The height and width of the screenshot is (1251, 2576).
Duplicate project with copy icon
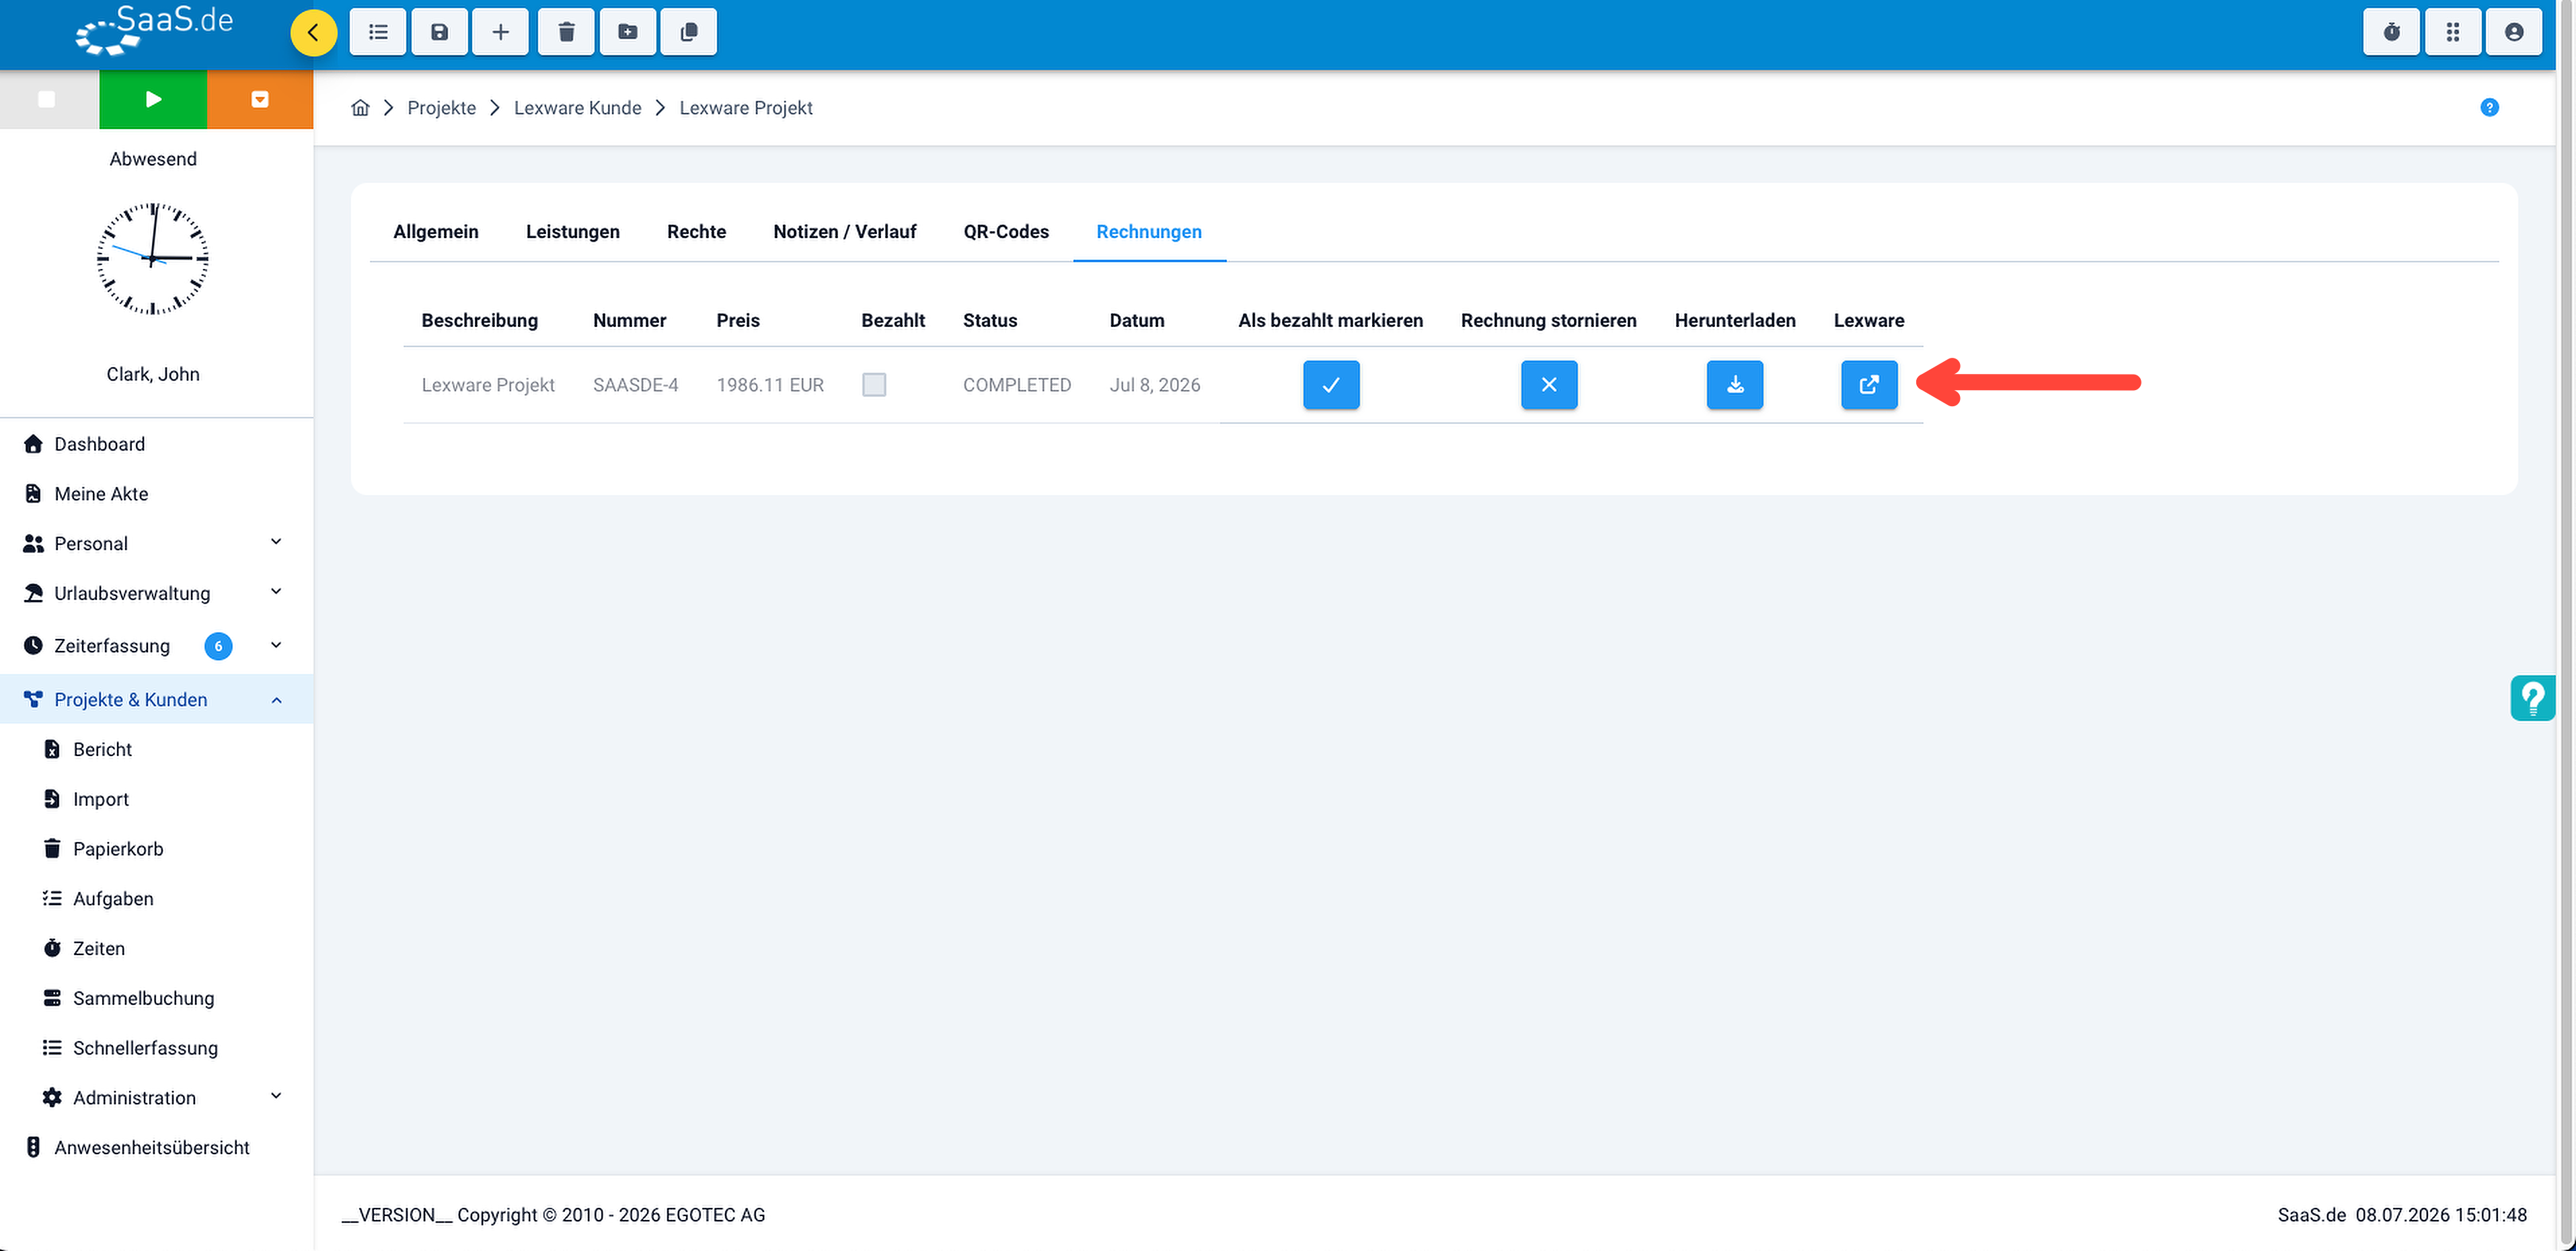pyautogui.click(x=689, y=32)
